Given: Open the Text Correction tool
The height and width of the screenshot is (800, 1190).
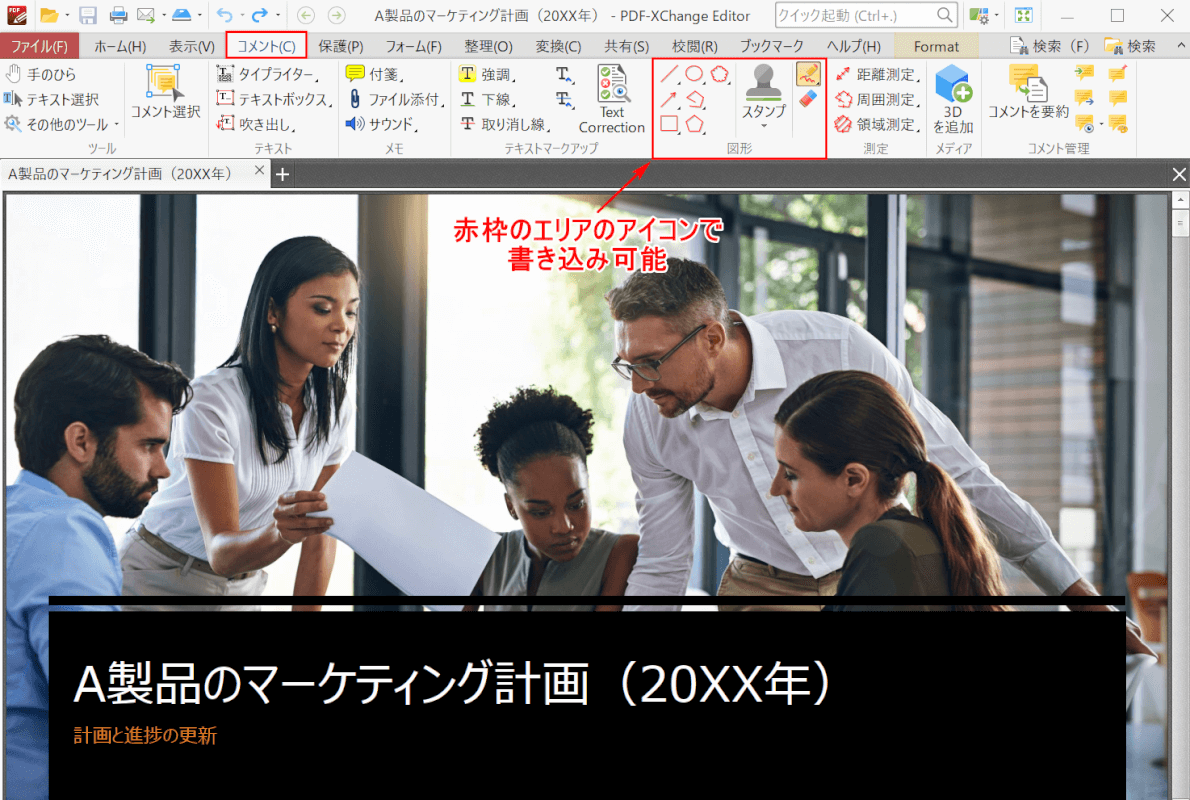Looking at the screenshot, I should click(612, 99).
